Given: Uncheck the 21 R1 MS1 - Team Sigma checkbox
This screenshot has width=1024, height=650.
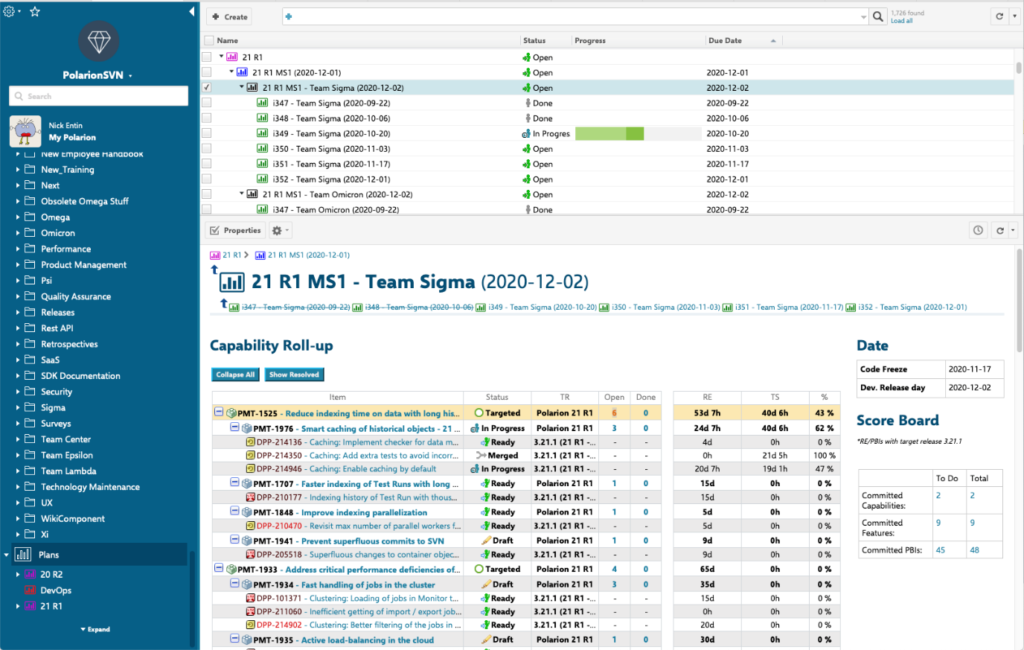Looking at the screenshot, I should (x=207, y=88).
